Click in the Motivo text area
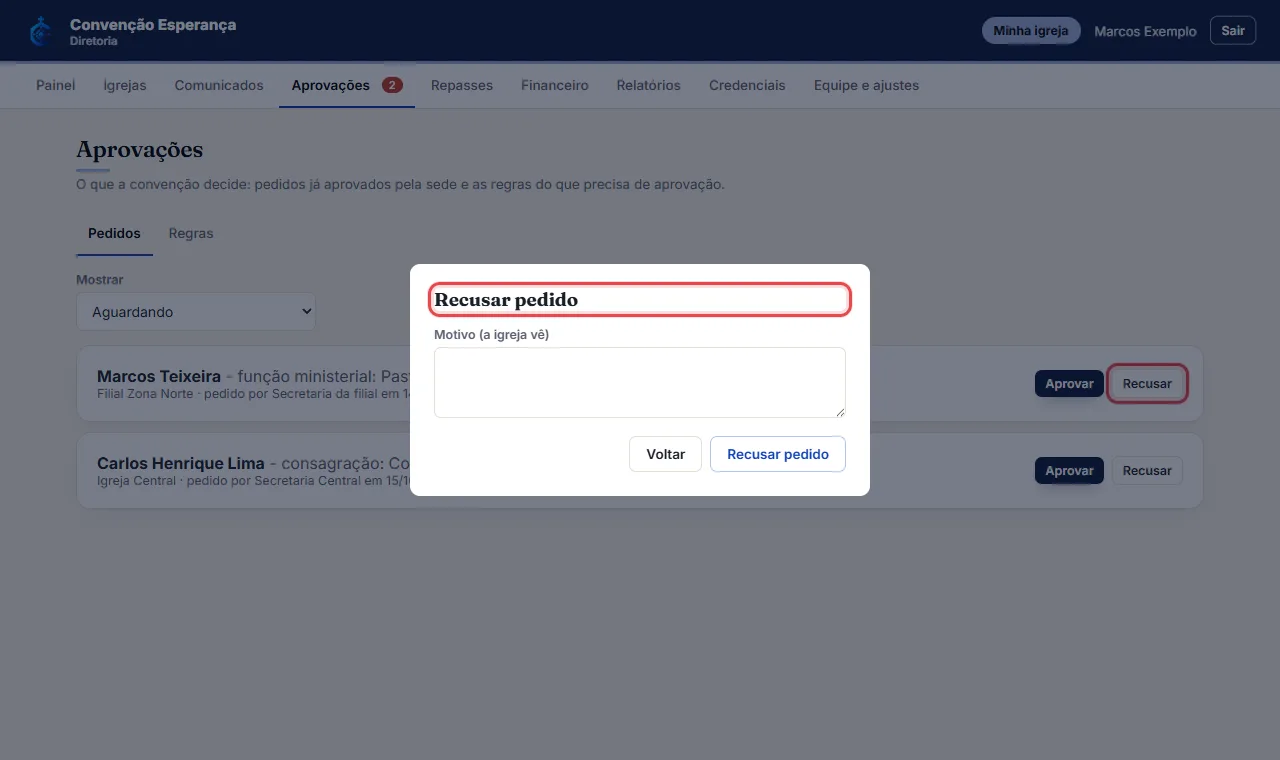The height and width of the screenshot is (760, 1280). [x=640, y=382]
